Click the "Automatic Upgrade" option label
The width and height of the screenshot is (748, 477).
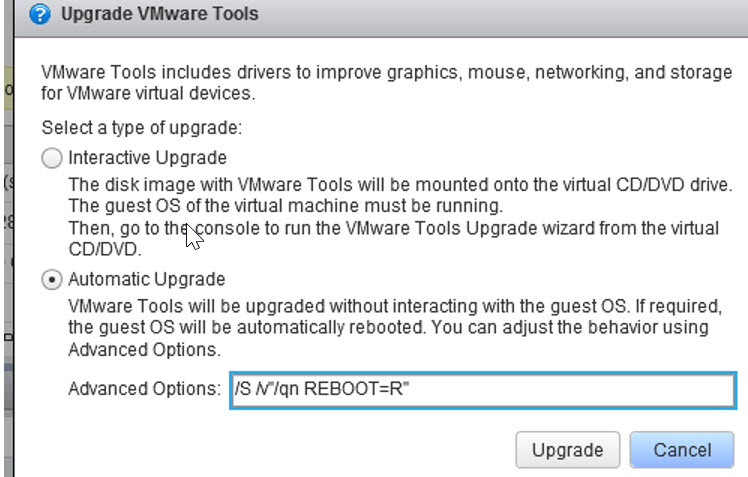click(x=147, y=279)
